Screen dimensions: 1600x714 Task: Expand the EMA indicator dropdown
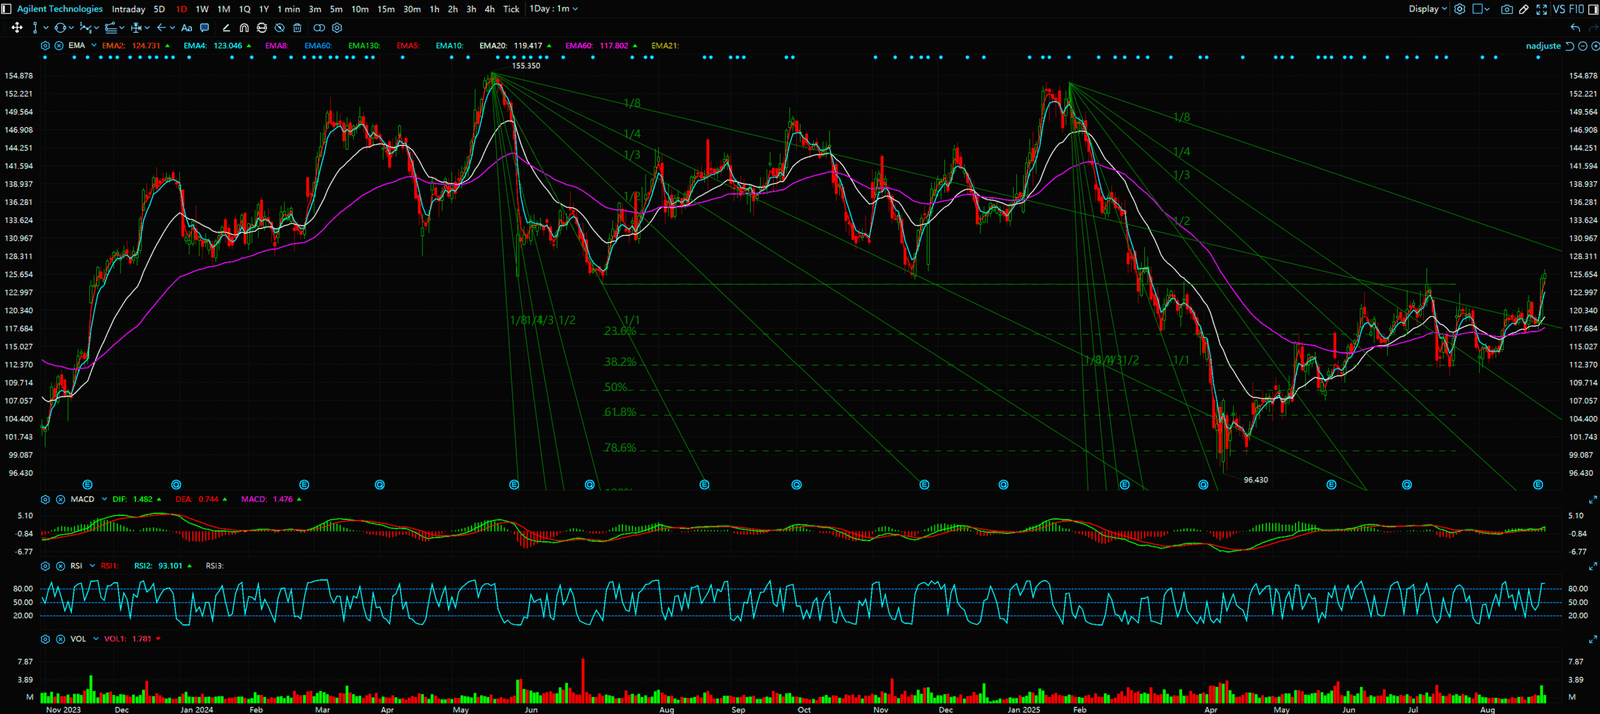(x=94, y=46)
